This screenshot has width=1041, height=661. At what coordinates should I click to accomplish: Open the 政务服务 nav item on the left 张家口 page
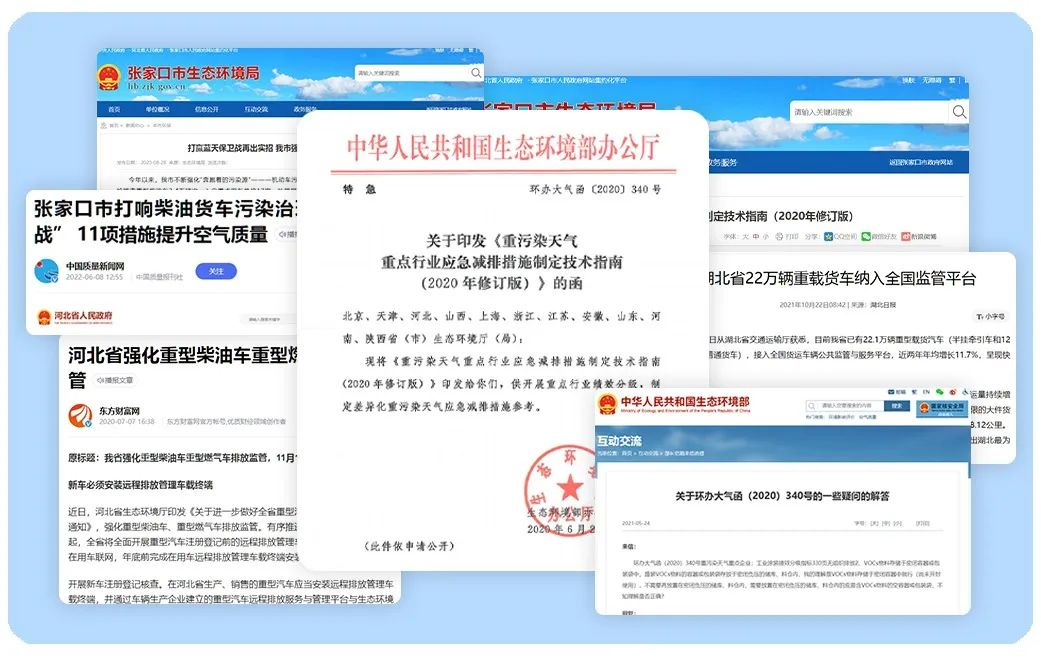[303, 109]
